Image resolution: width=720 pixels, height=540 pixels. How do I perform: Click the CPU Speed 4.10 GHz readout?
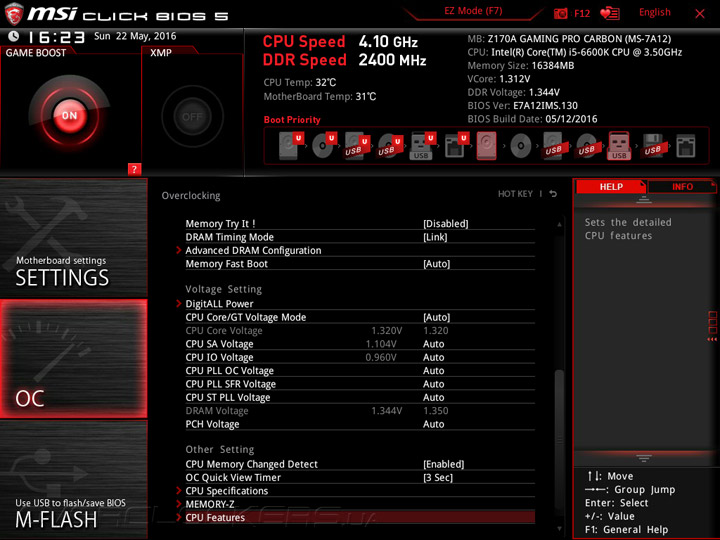tap(340, 42)
